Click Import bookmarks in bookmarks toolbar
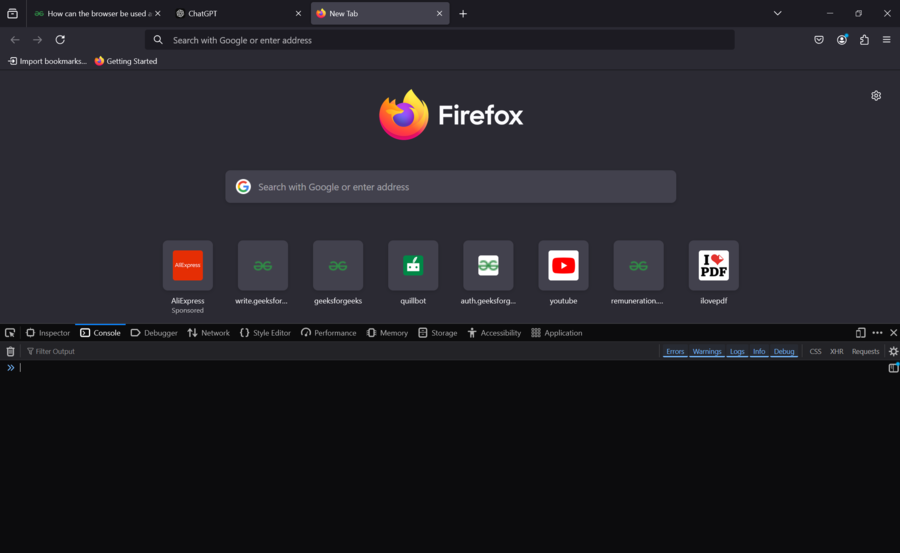The height and width of the screenshot is (553, 900). [x=47, y=61]
